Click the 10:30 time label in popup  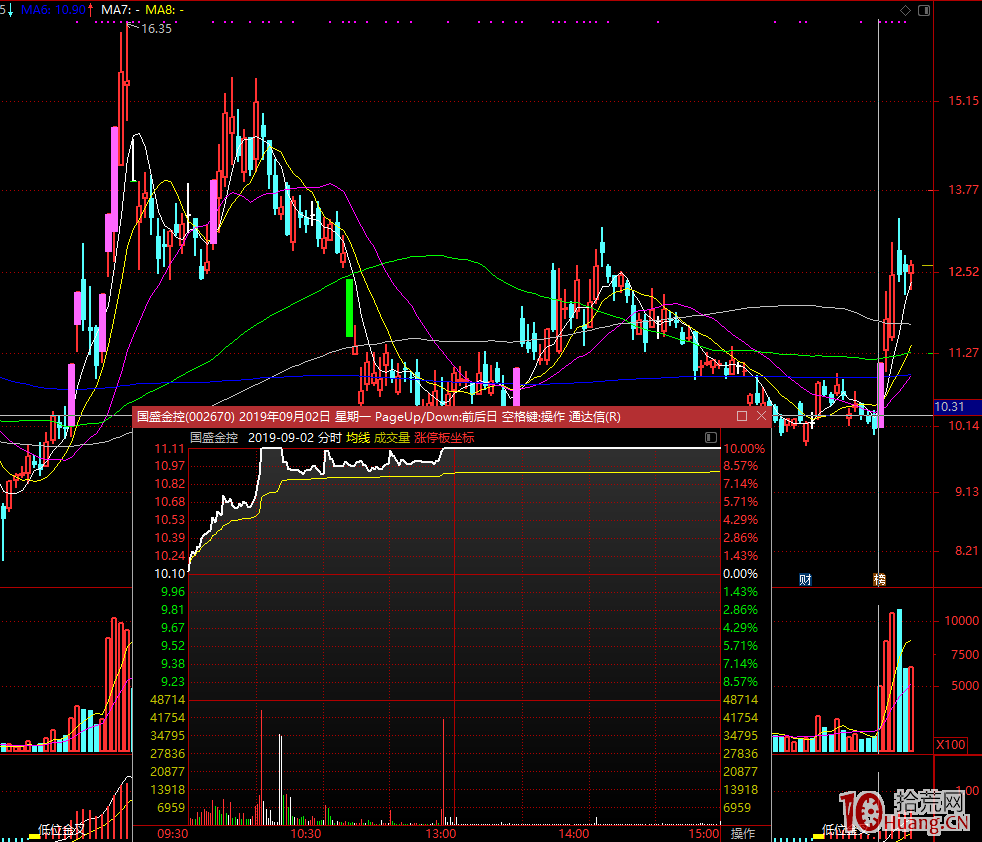[306, 833]
